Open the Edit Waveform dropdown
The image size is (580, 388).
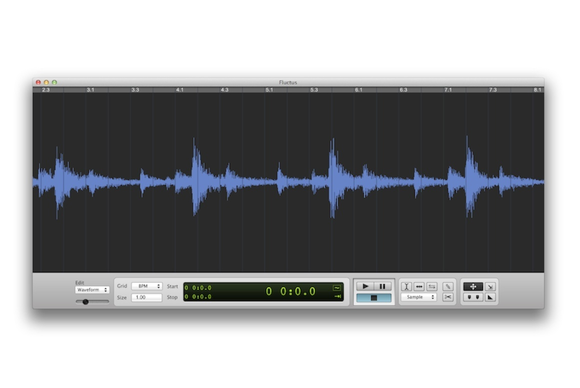(x=92, y=290)
